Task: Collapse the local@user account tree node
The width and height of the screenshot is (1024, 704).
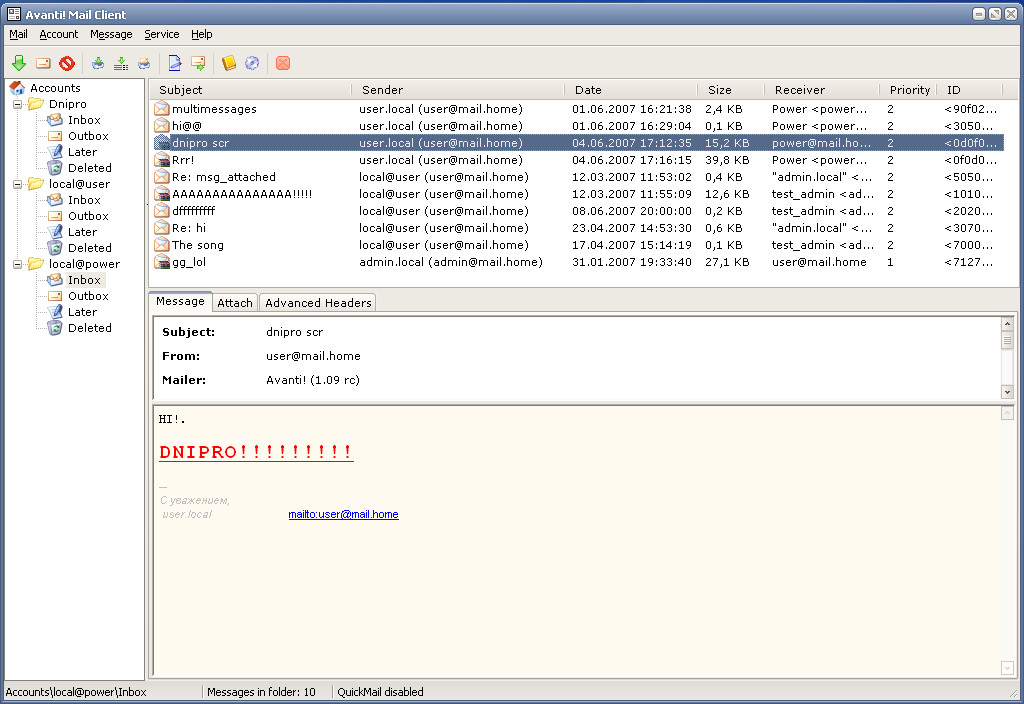Action: pyautogui.click(x=18, y=184)
